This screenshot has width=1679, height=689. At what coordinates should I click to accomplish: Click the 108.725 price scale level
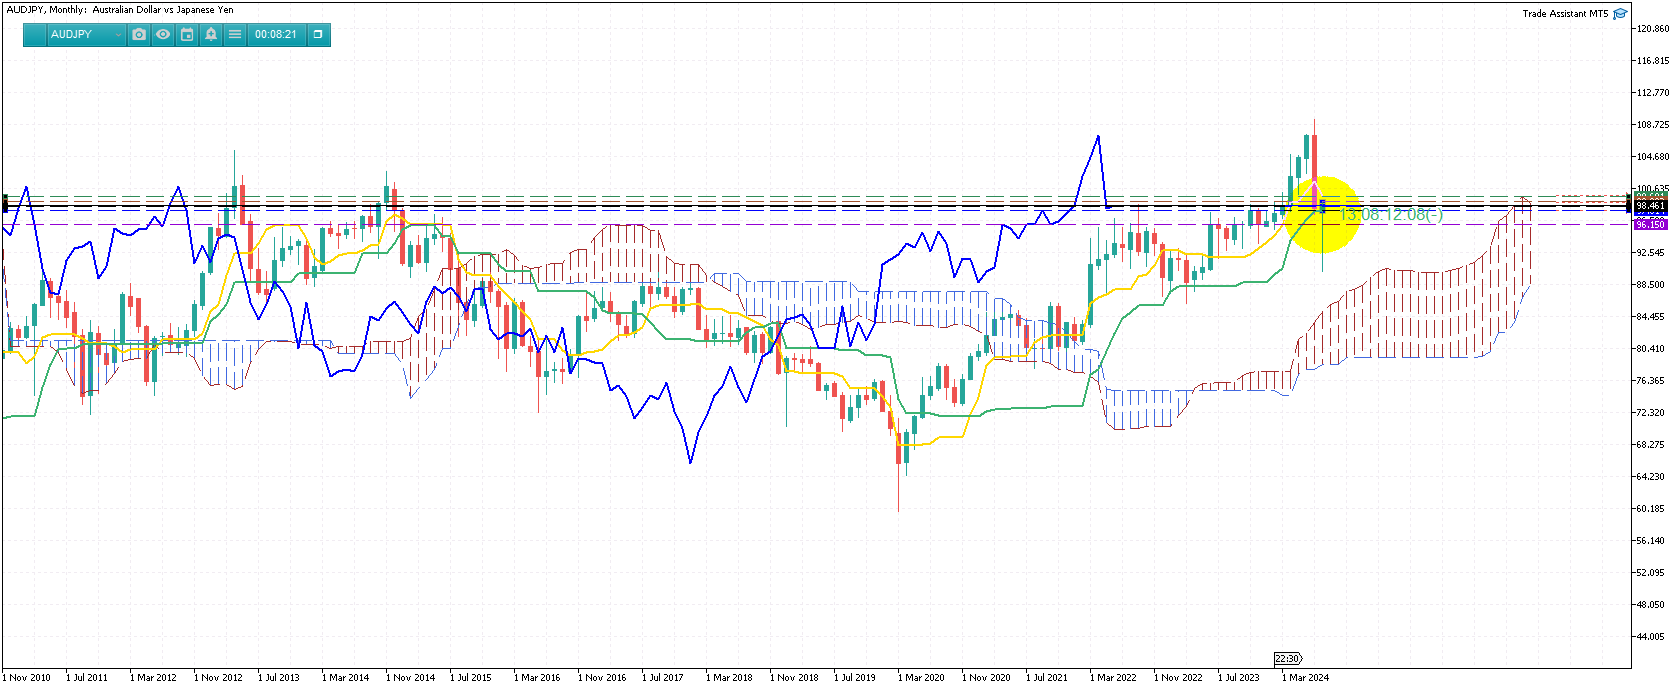[1652, 125]
